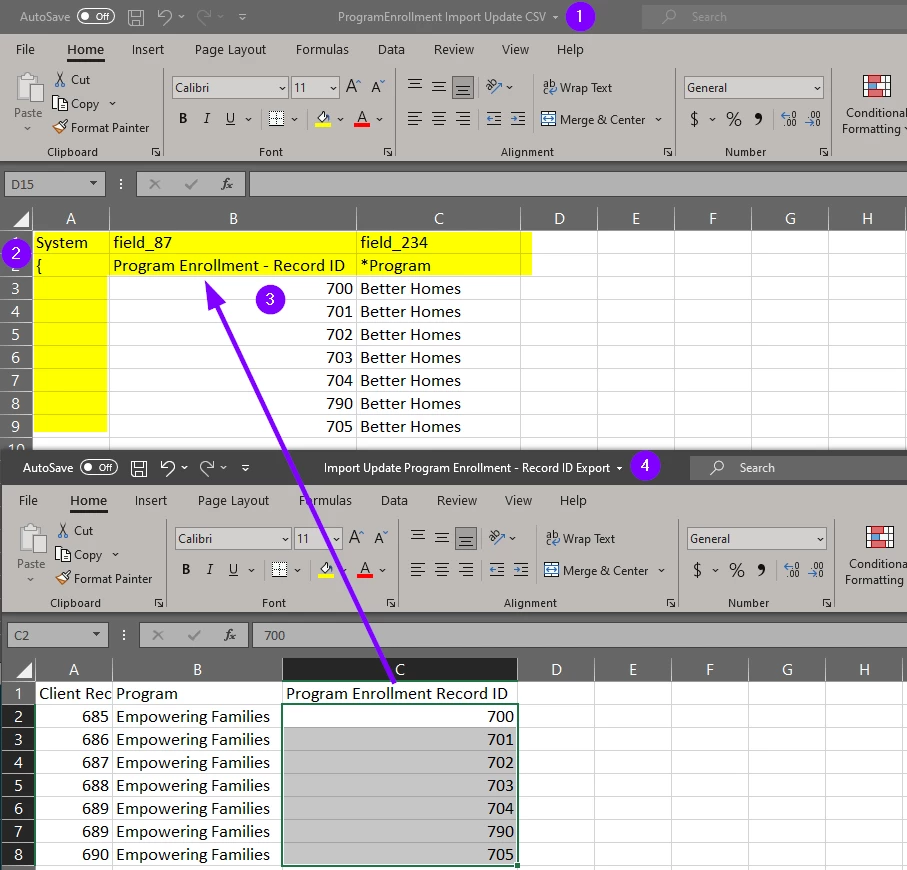Click Save icon in bottom Excel window
The width and height of the screenshot is (907, 870).
point(139,468)
